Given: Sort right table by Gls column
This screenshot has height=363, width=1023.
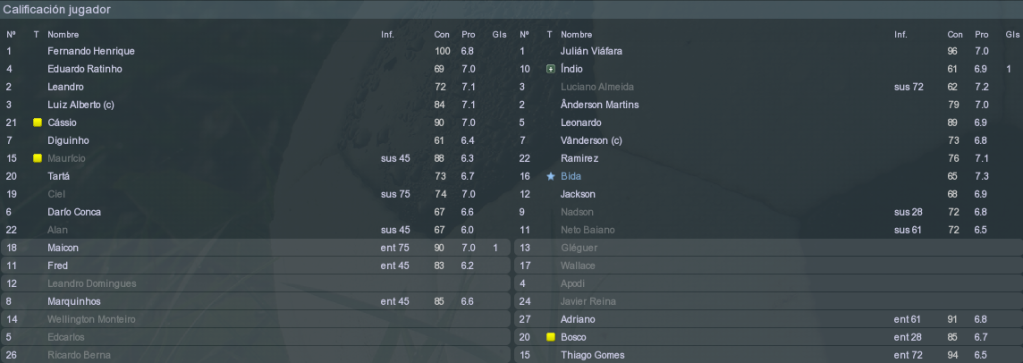Looking at the screenshot, I should click(1013, 35).
